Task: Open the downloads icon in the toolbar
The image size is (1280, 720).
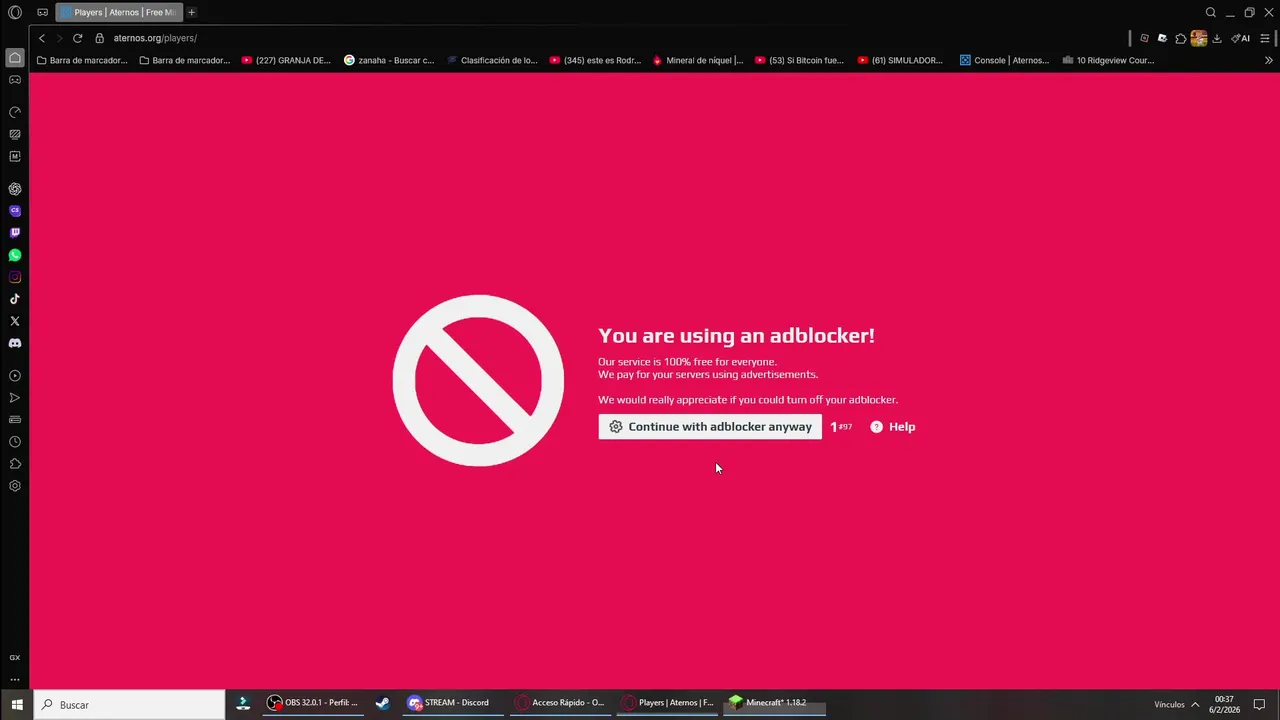Action: coord(1217,38)
